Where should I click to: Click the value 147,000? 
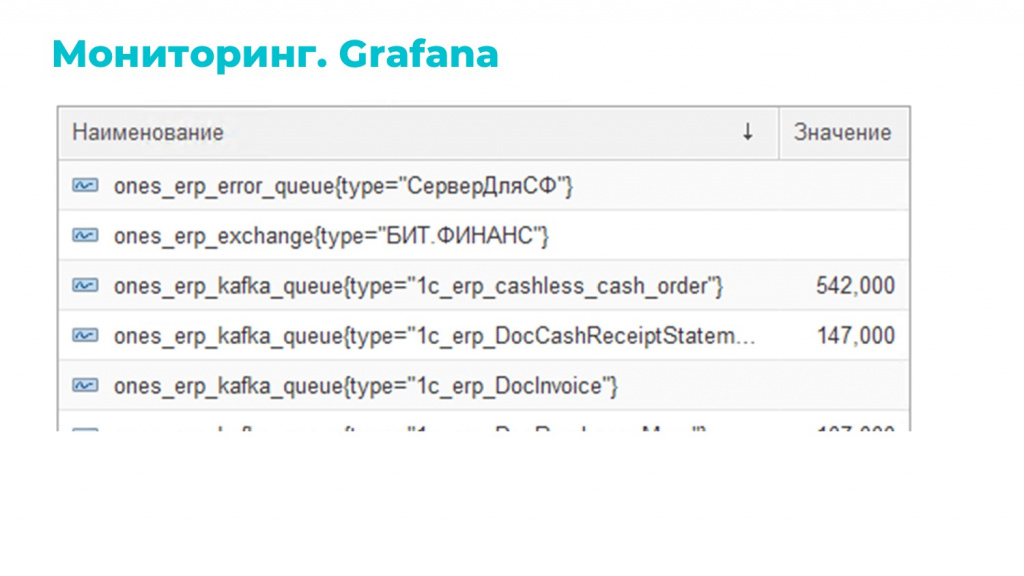click(856, 336)
